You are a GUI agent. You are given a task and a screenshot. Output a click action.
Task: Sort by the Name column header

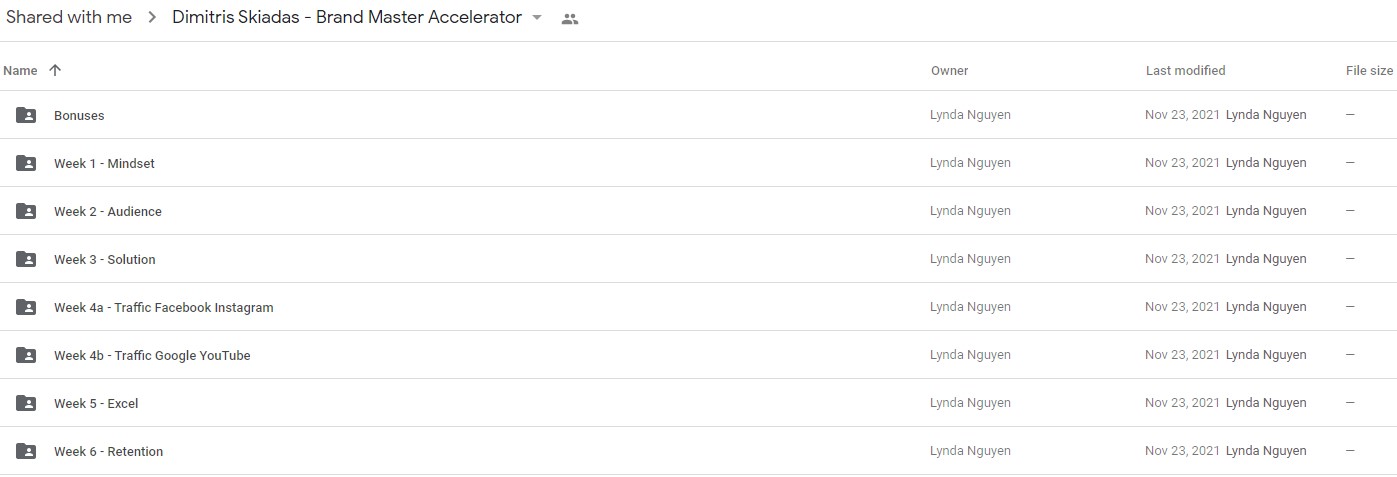[x=20, y=70]
